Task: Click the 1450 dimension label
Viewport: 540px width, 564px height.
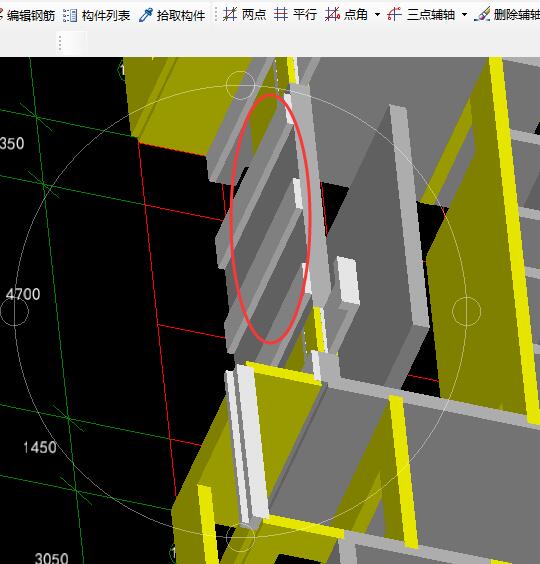Action: pos(40,447)
